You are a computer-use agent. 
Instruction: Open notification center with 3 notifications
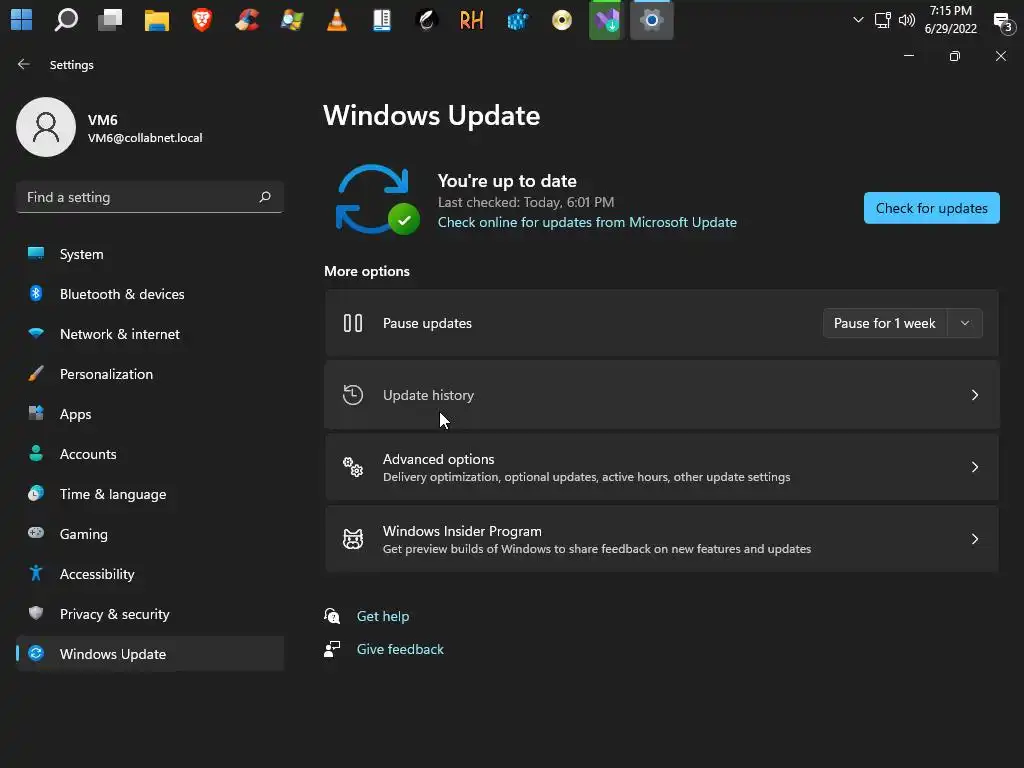1003,22
